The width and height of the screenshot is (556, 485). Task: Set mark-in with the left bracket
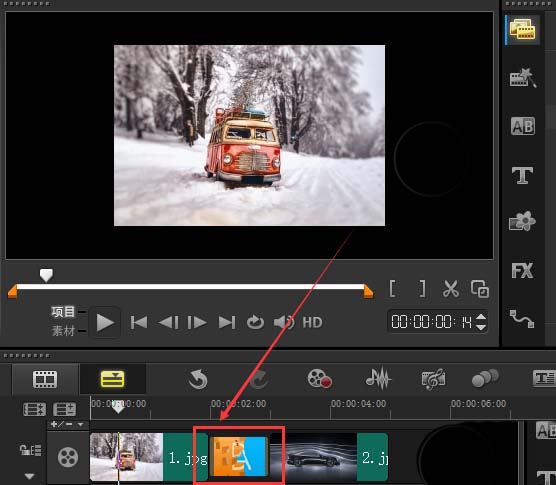tap(393, 289)
